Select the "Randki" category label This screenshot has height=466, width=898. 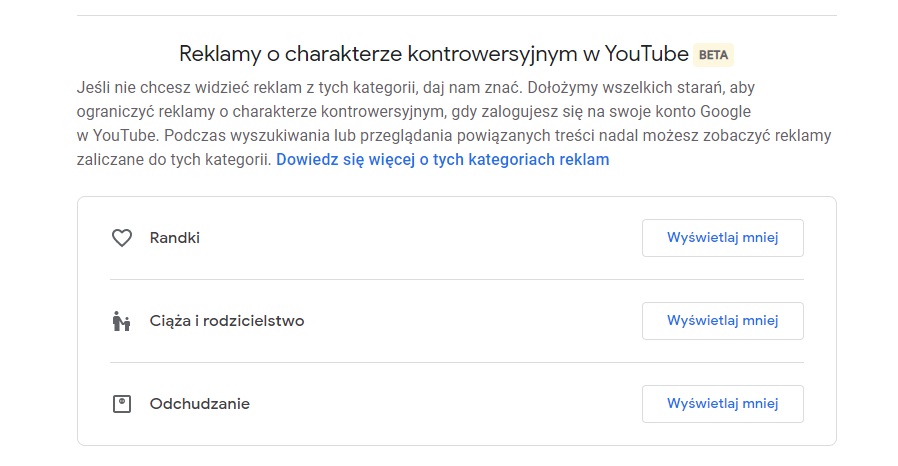point(175,238)
